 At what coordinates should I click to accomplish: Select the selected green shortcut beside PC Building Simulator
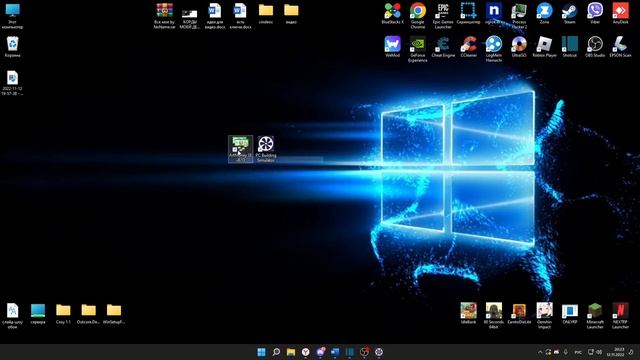click(x=240, y=149)
